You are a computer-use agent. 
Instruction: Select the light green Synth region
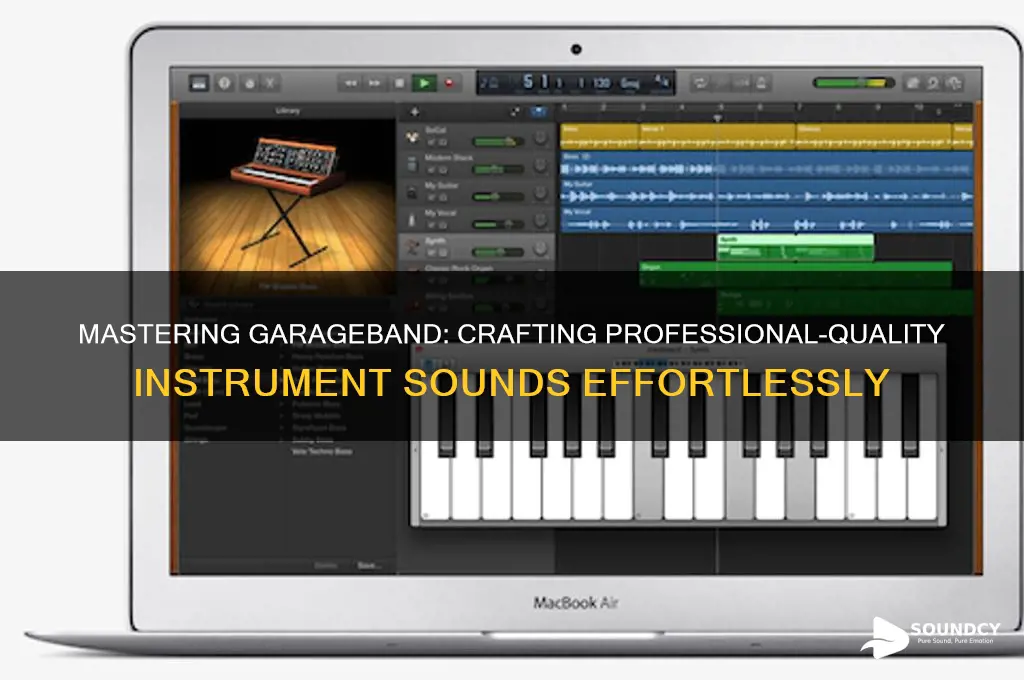tap(795, 248)
